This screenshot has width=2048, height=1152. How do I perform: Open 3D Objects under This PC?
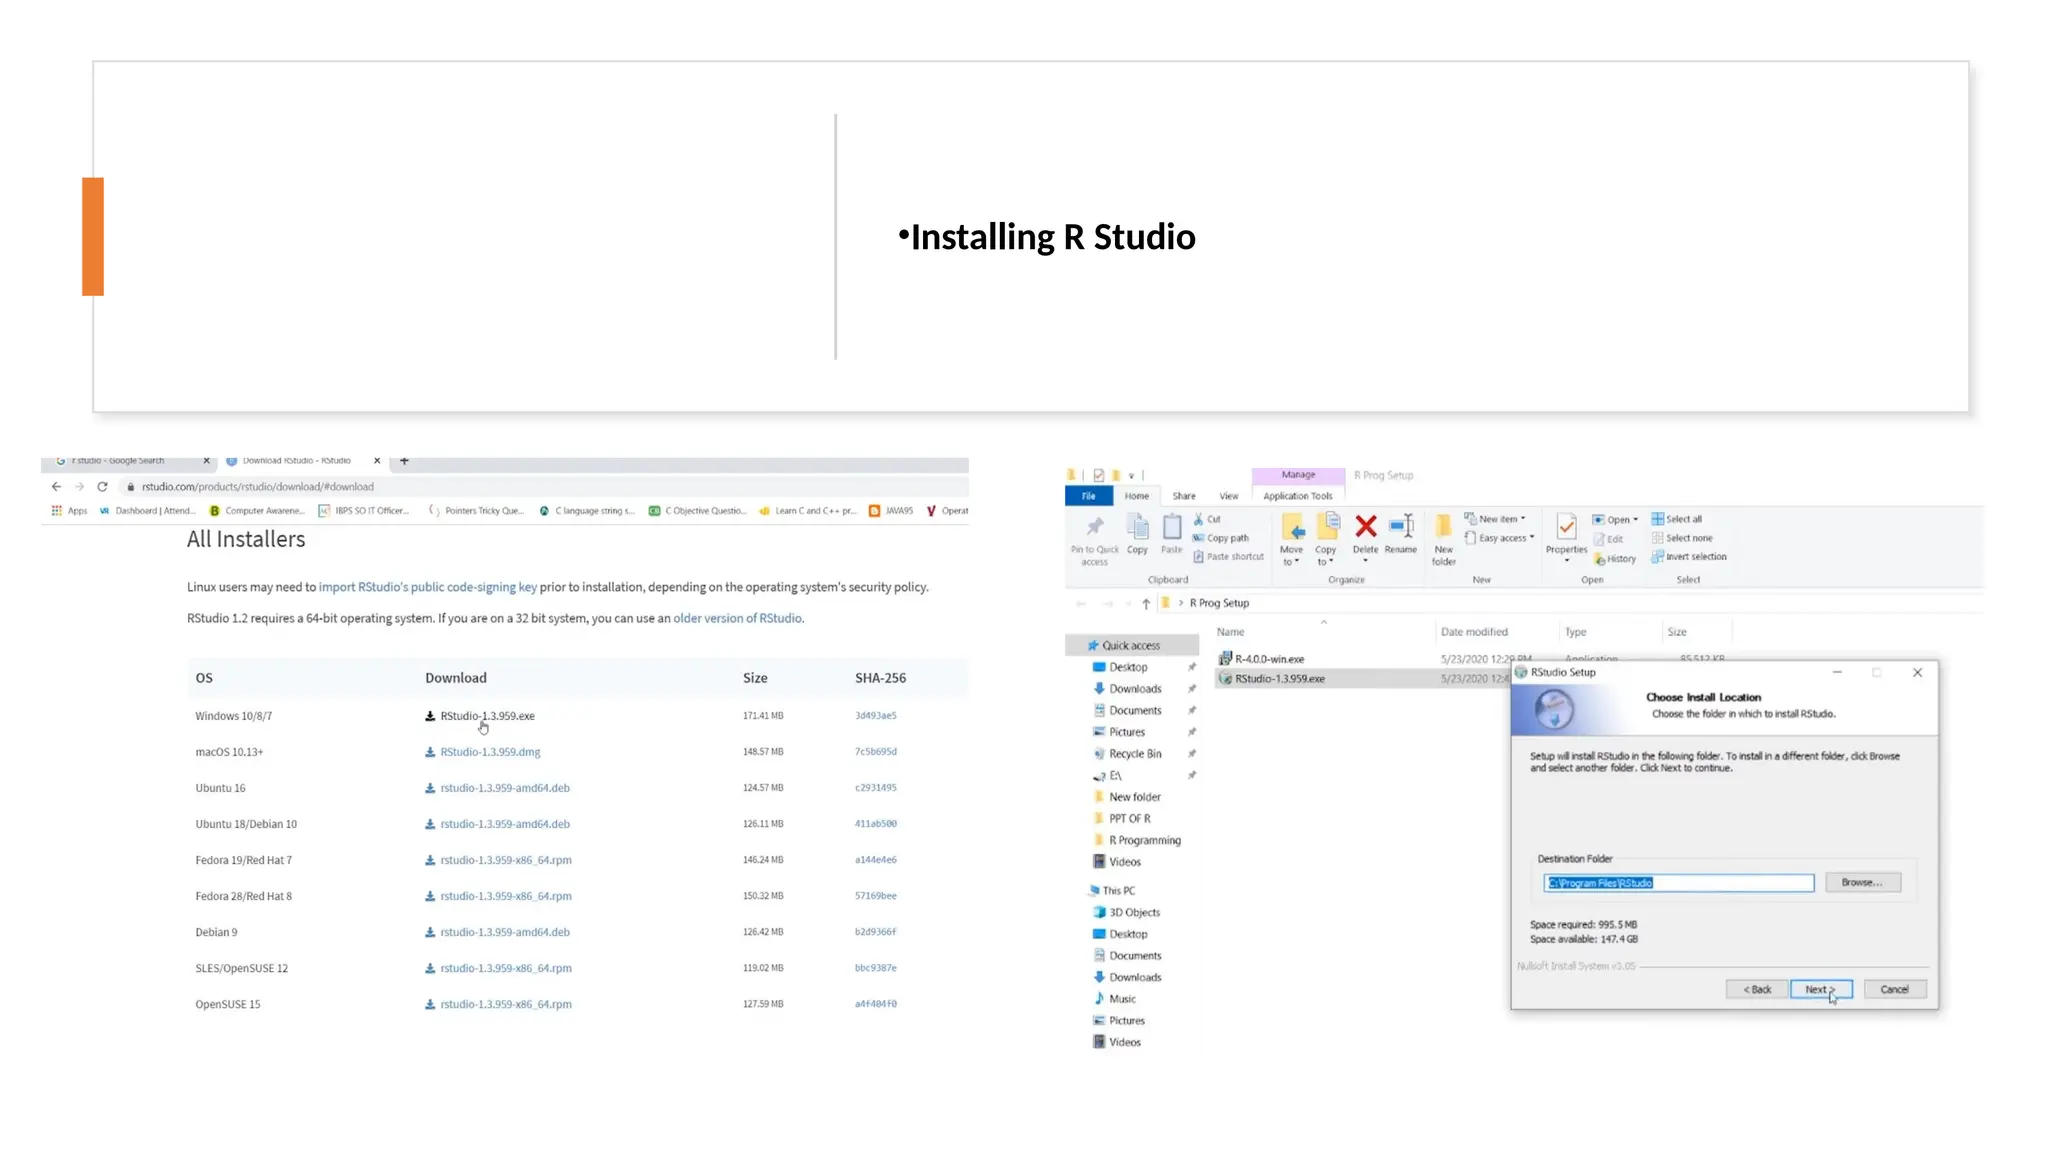[1134, 913]
